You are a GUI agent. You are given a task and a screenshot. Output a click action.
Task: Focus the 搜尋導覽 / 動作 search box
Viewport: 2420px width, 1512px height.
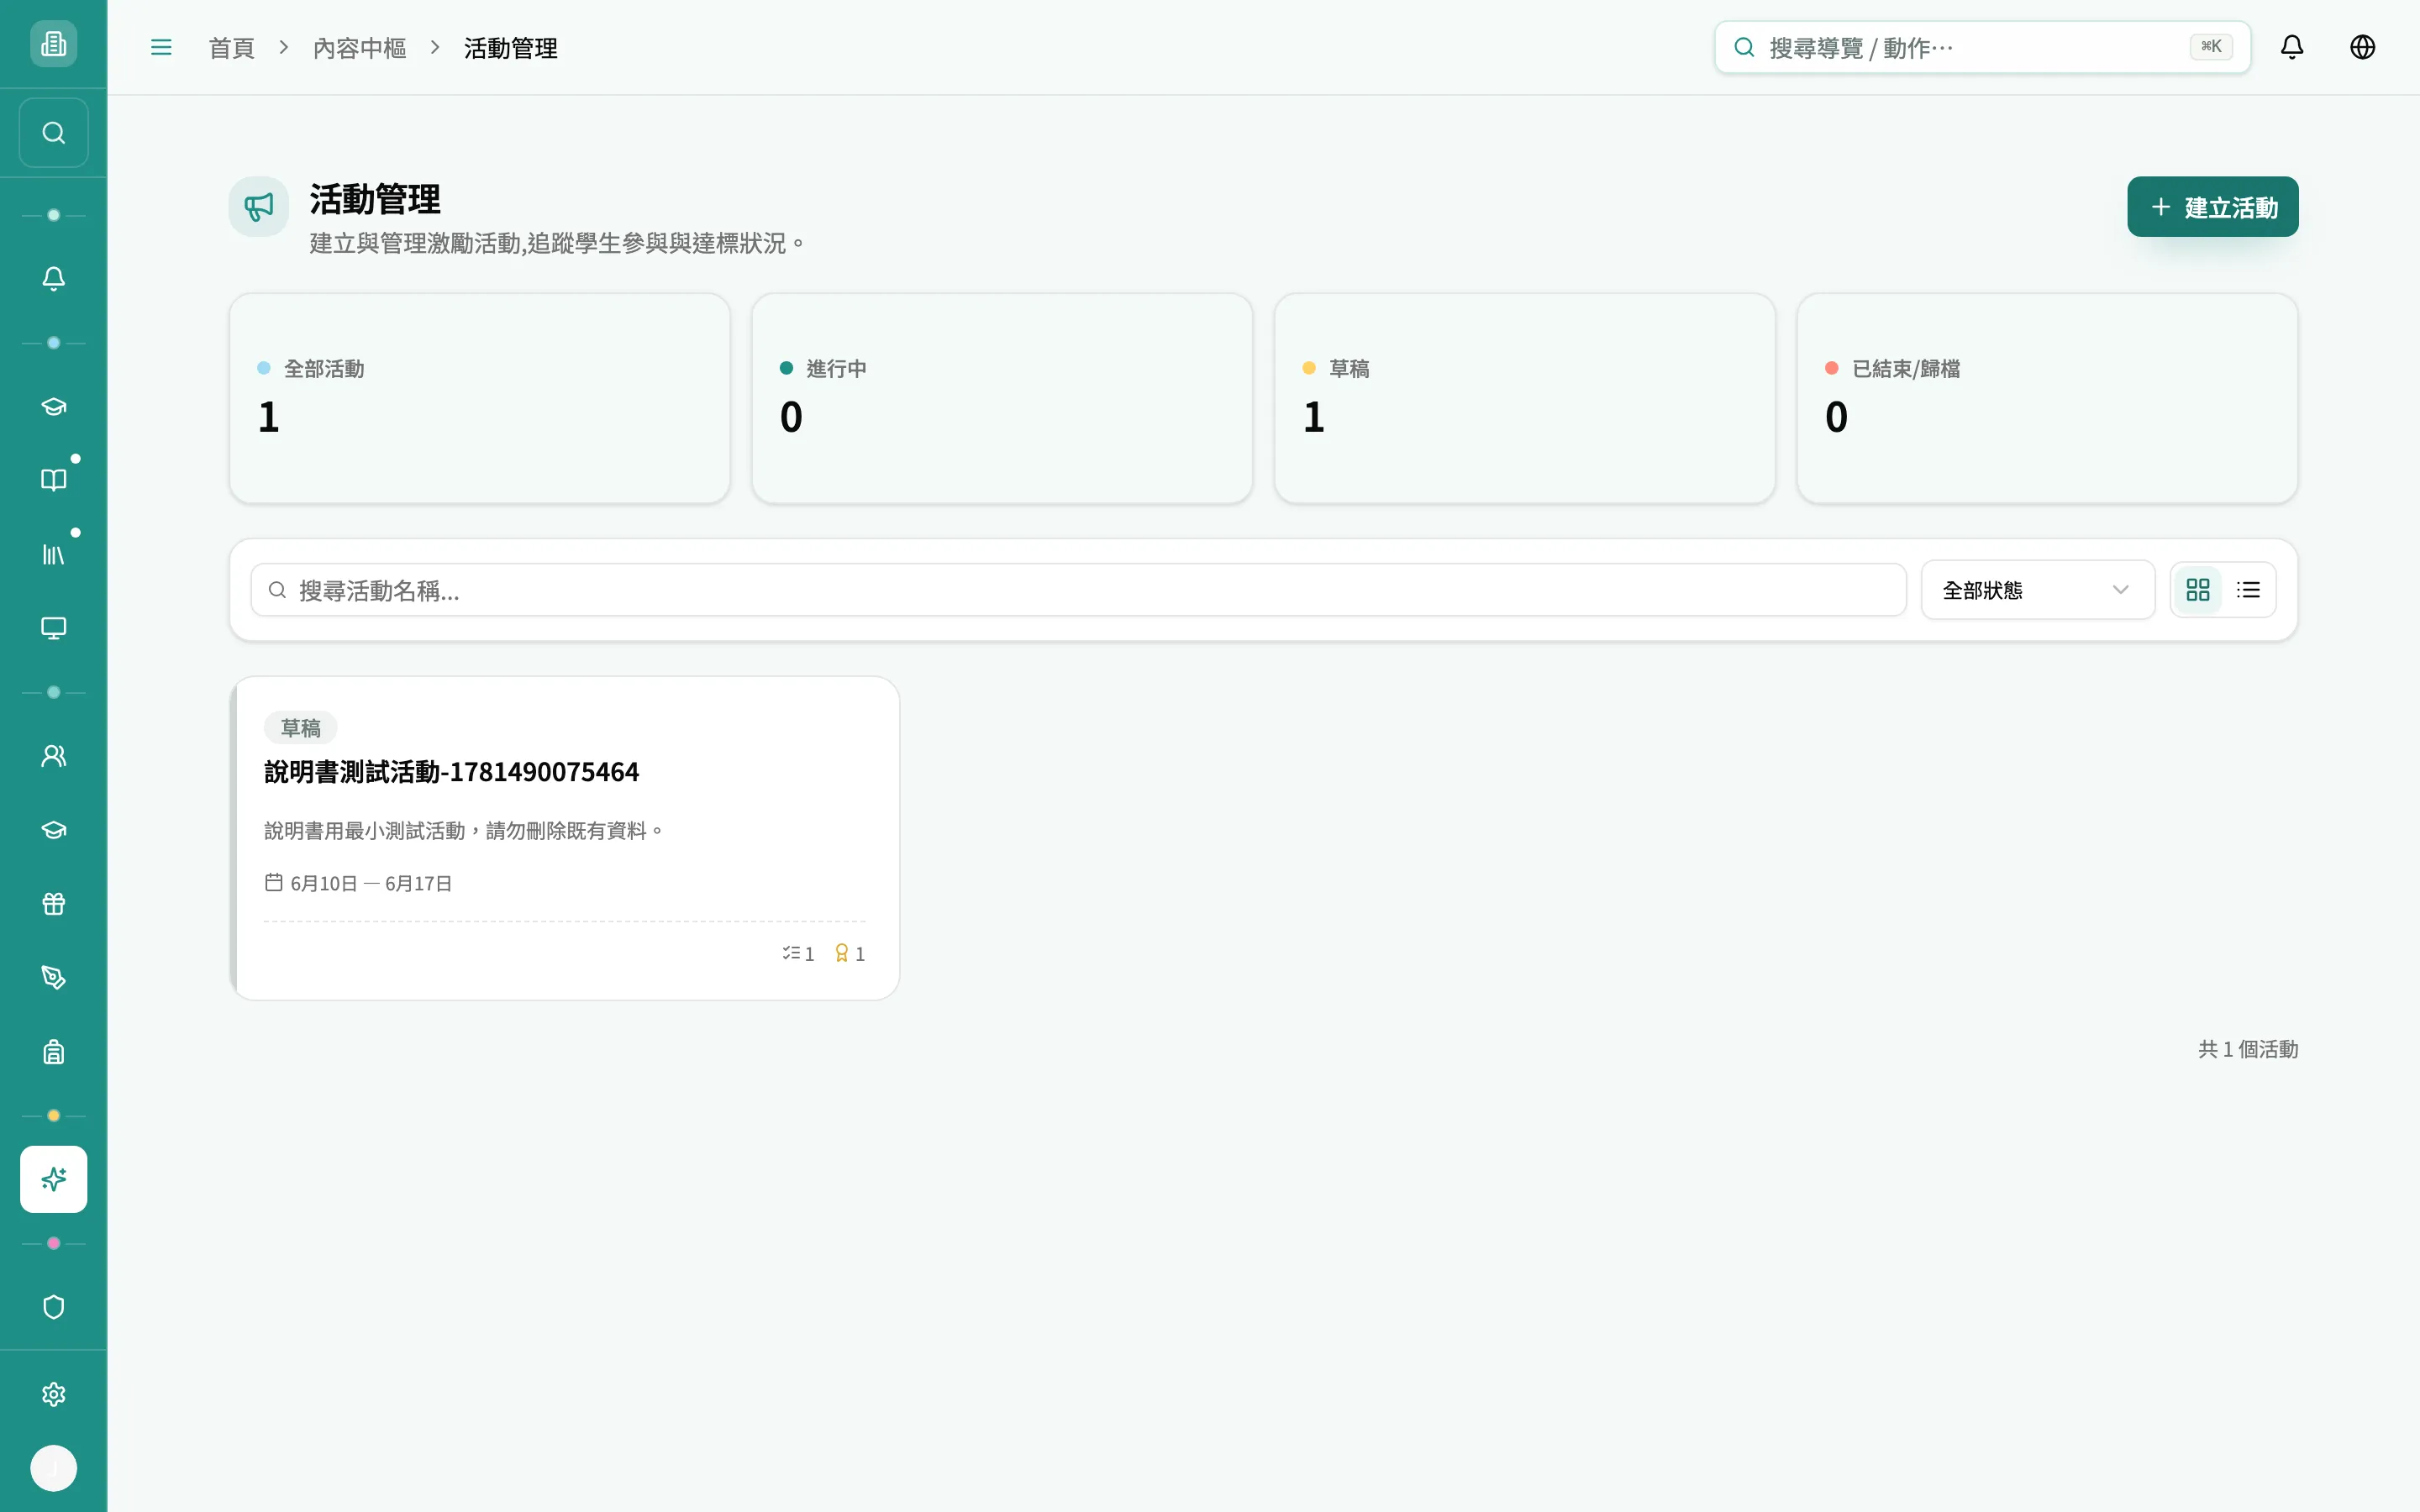click(1982, 47)
